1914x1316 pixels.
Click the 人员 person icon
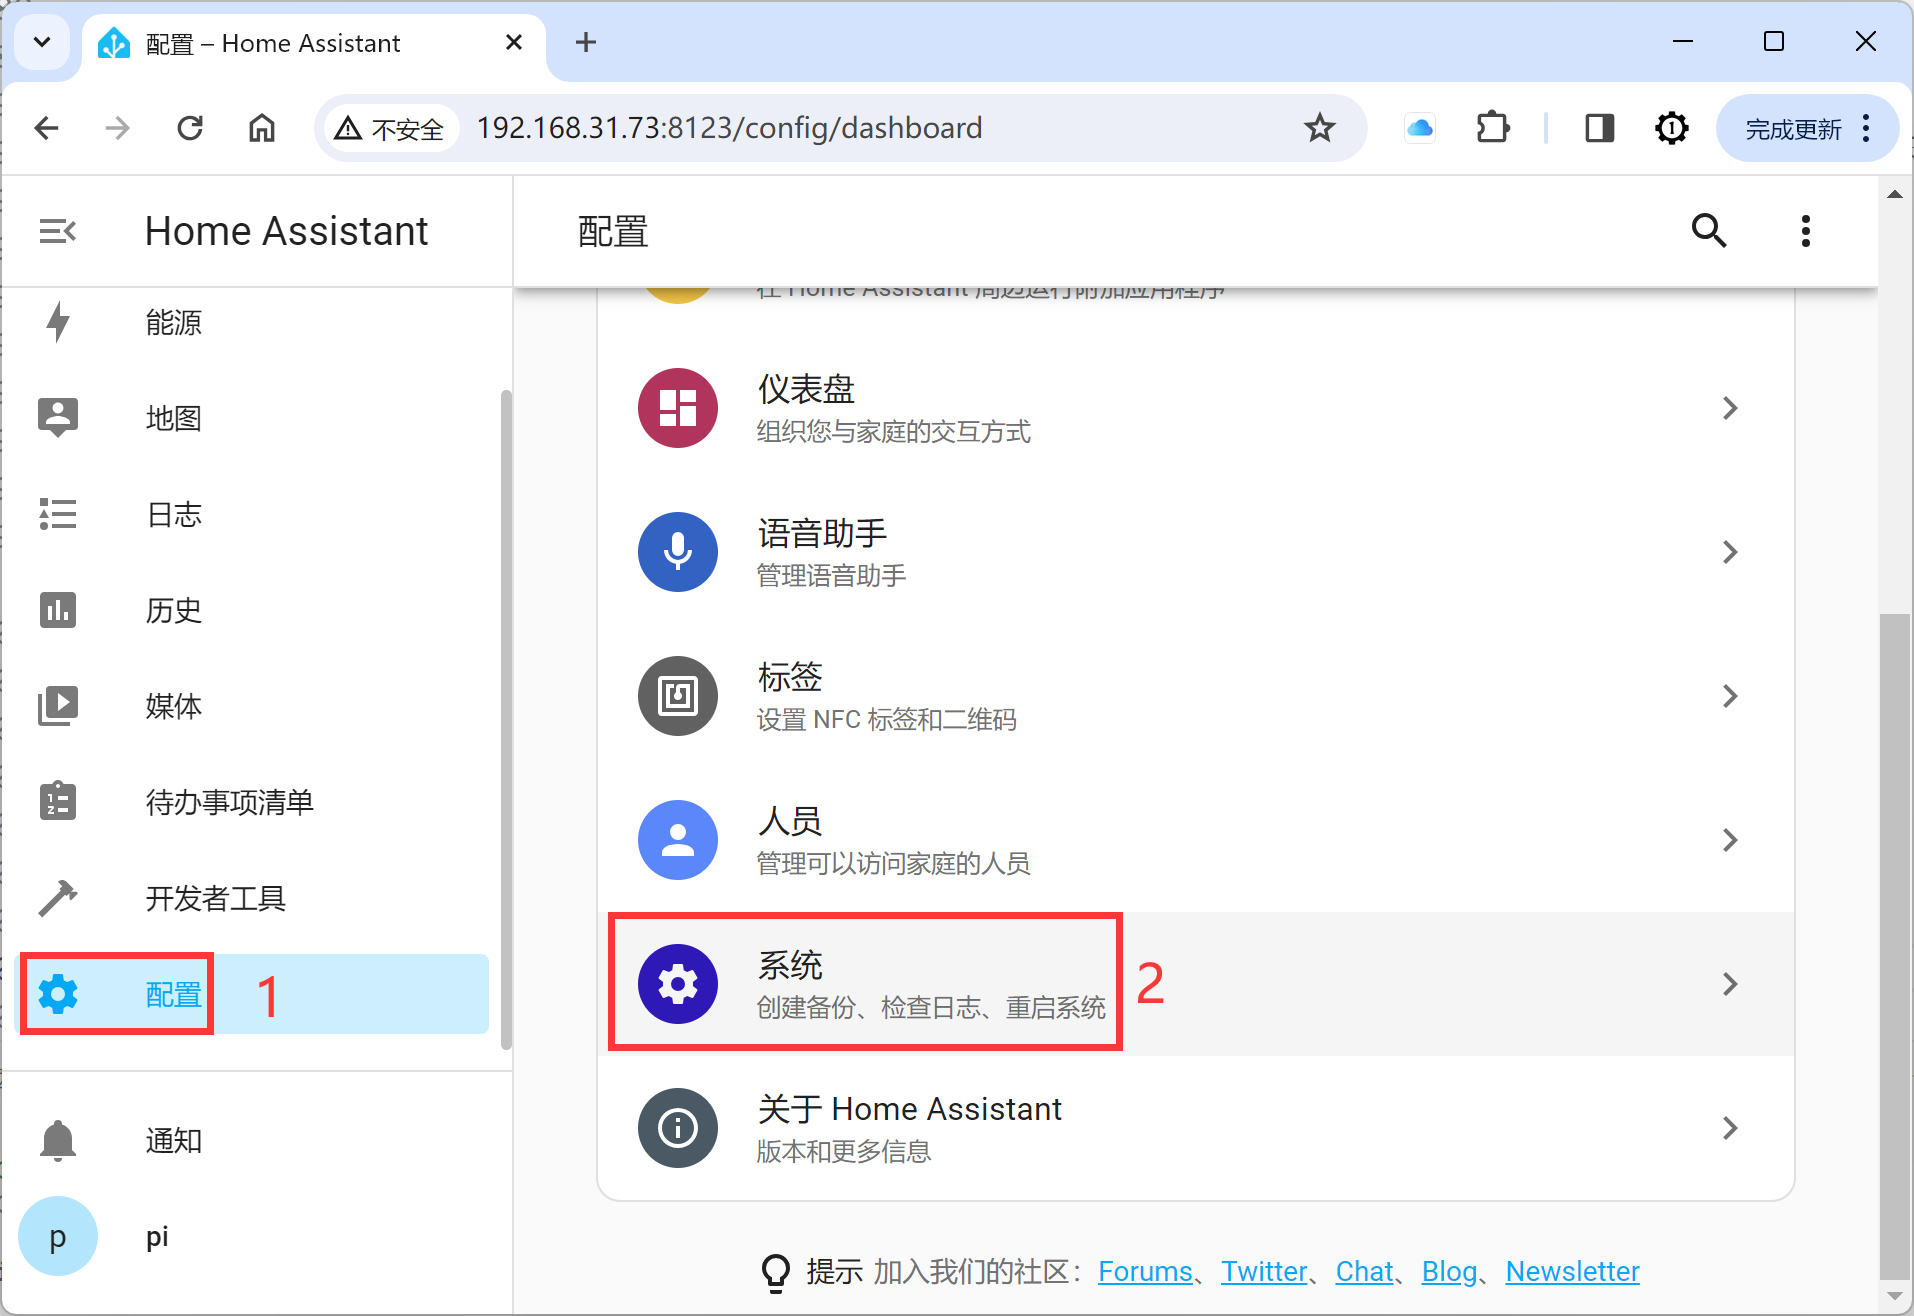click(x=678, y=840)
